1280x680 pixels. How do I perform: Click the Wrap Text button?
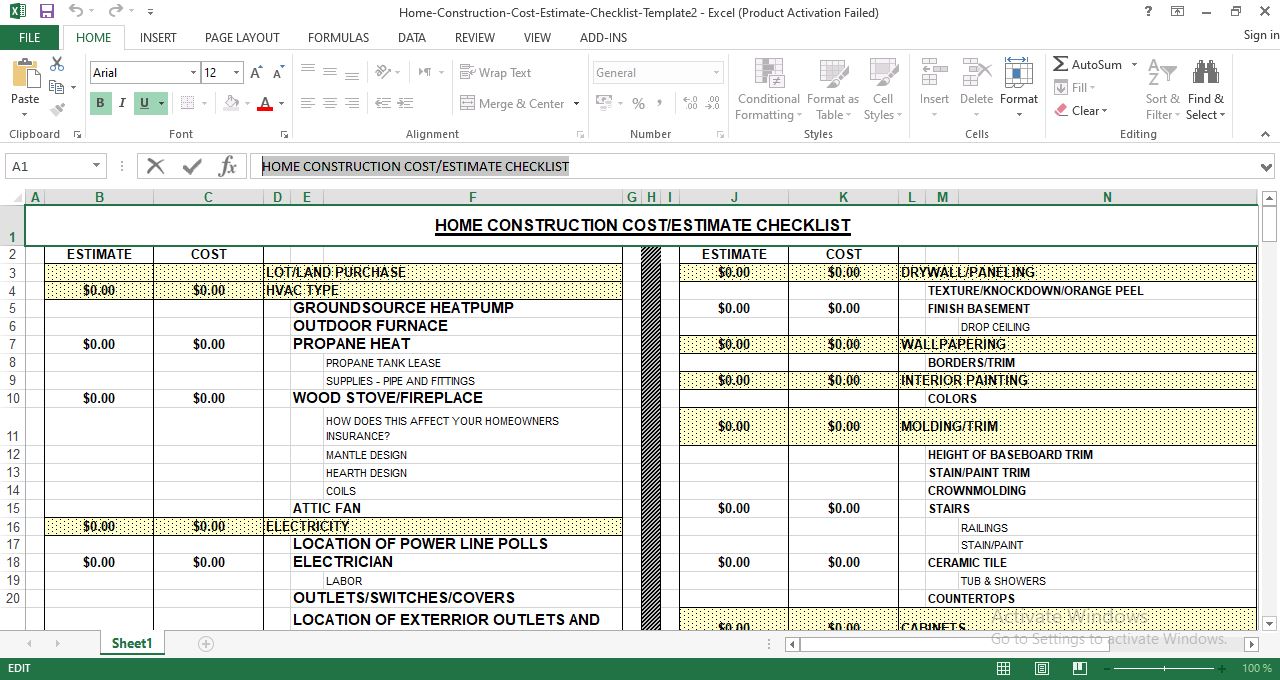coord(496,73)
